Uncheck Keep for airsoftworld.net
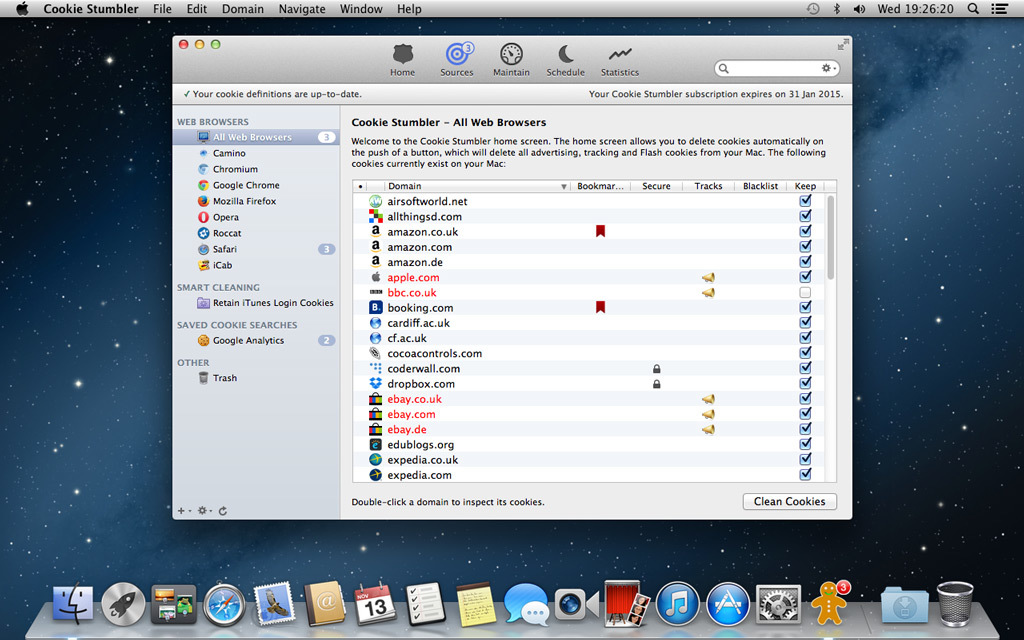Screen dimensions: 1024x640 (805, 200)
